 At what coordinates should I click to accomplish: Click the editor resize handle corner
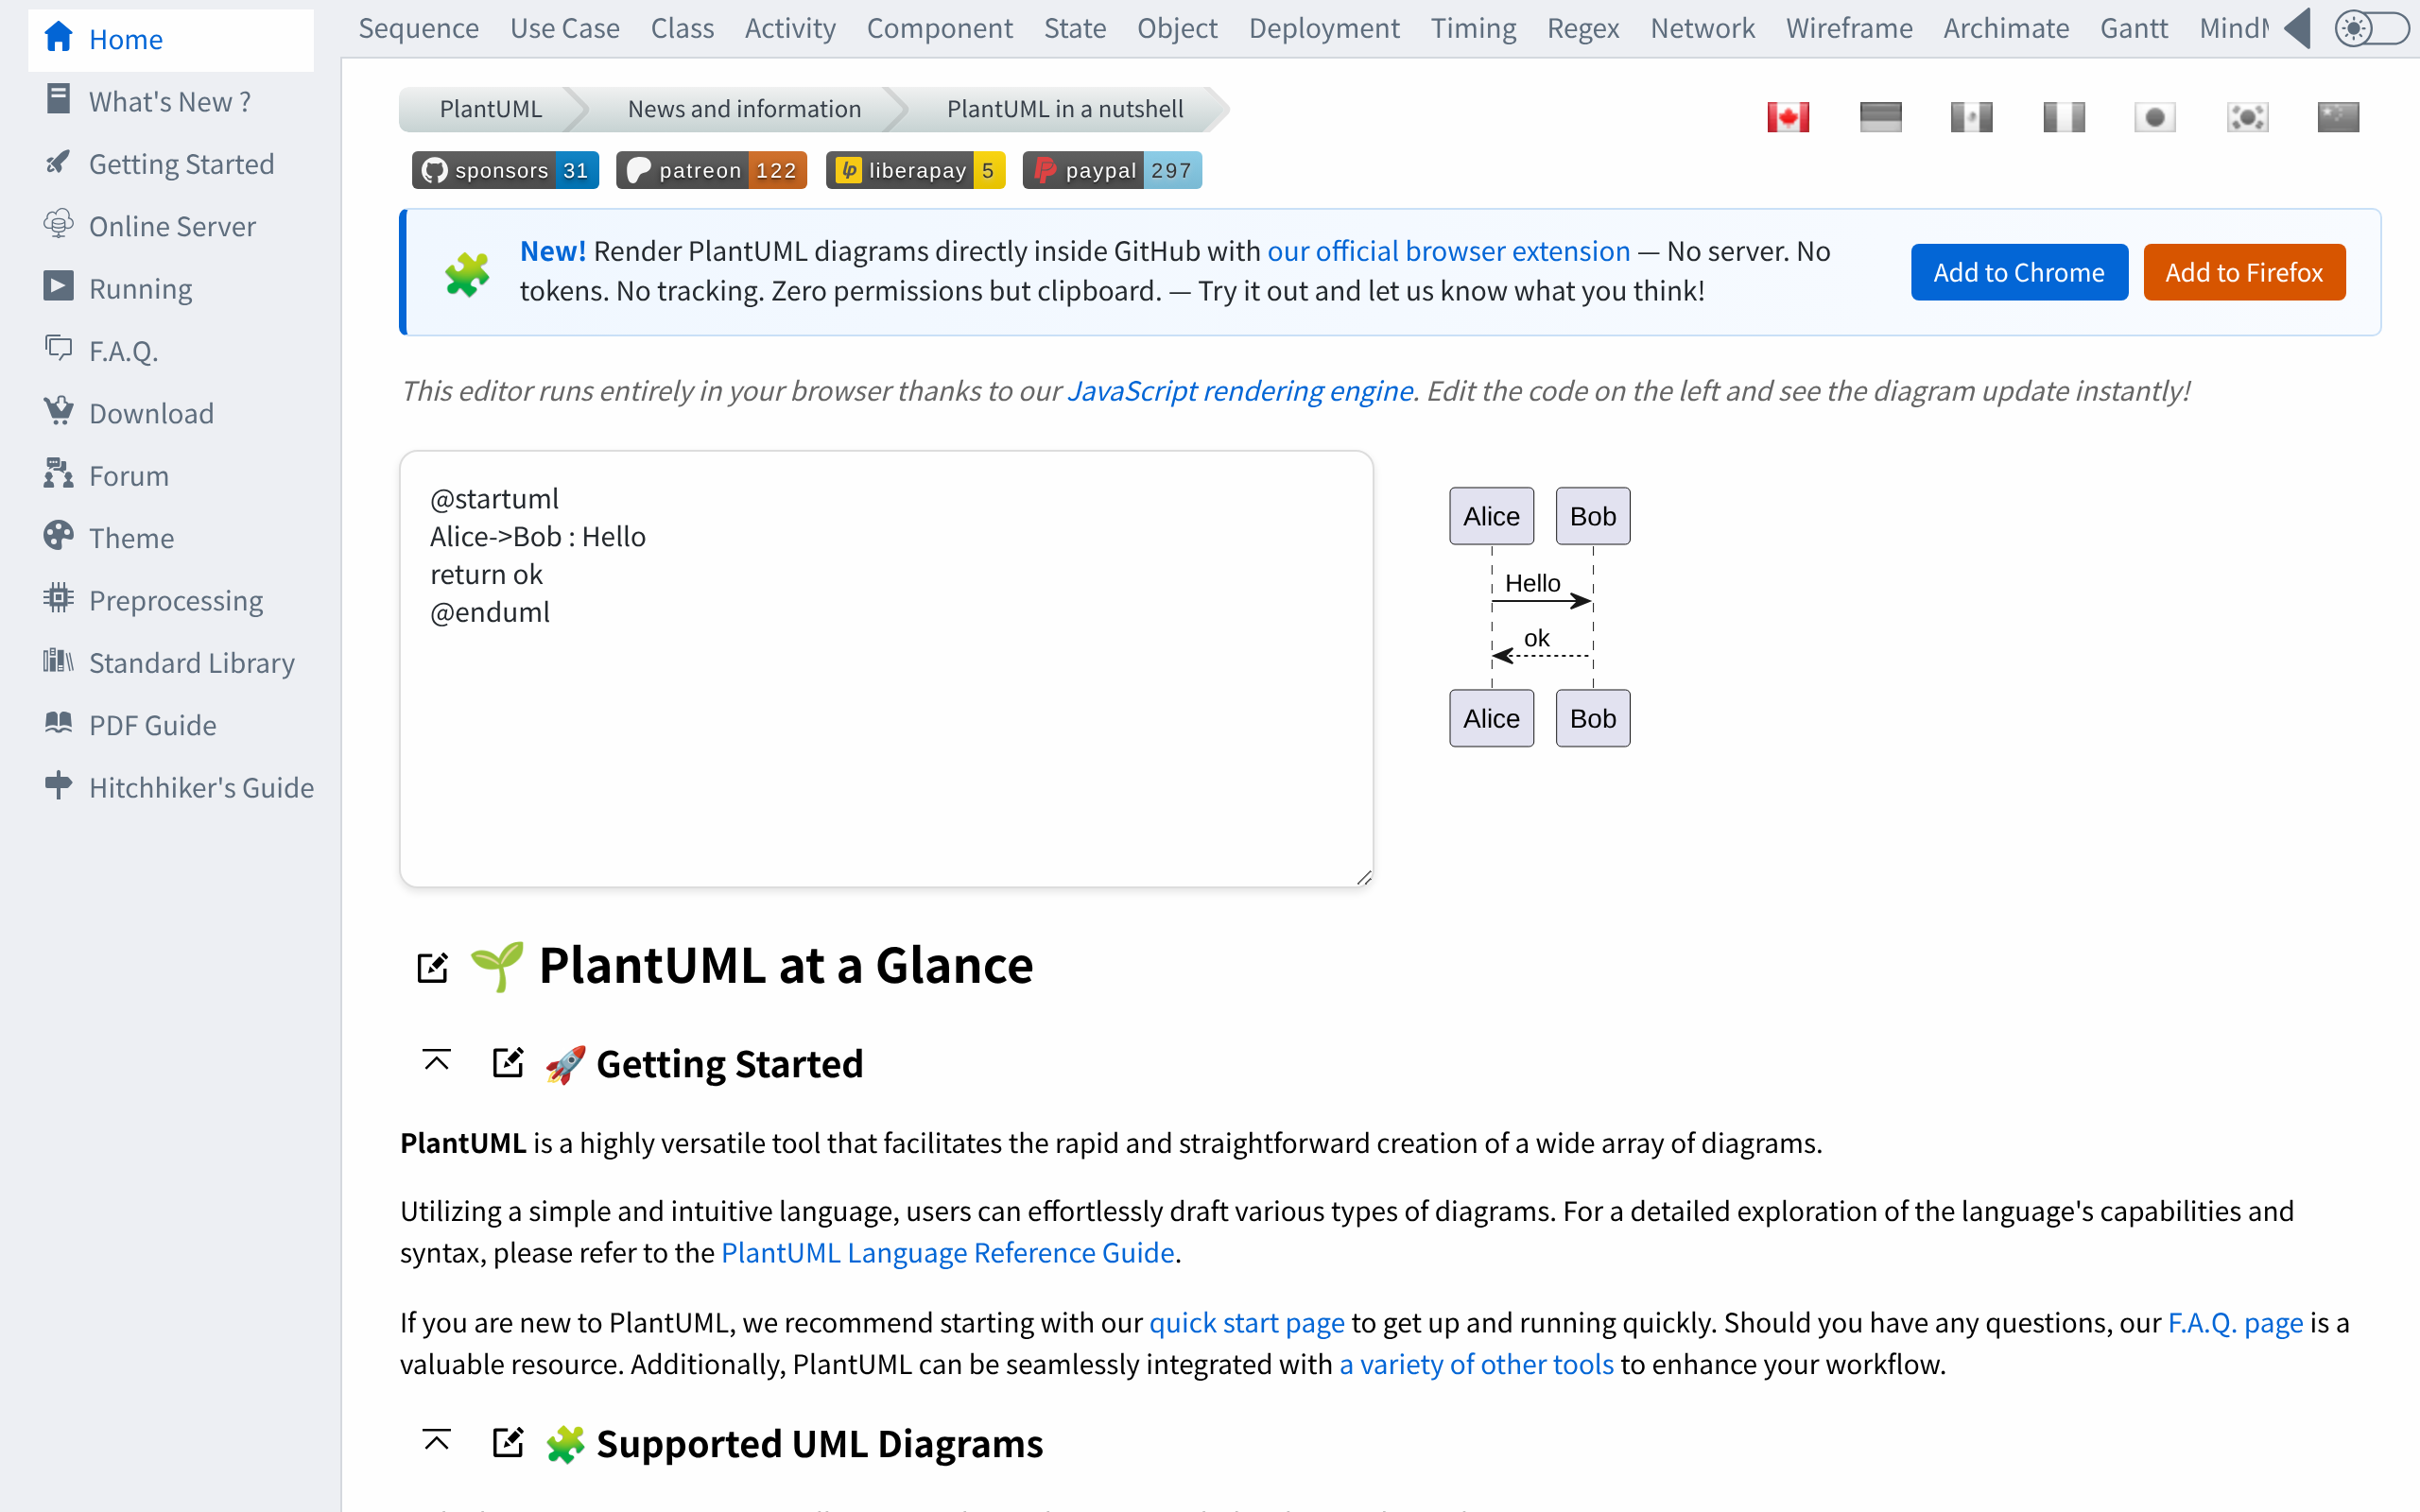1363,877
